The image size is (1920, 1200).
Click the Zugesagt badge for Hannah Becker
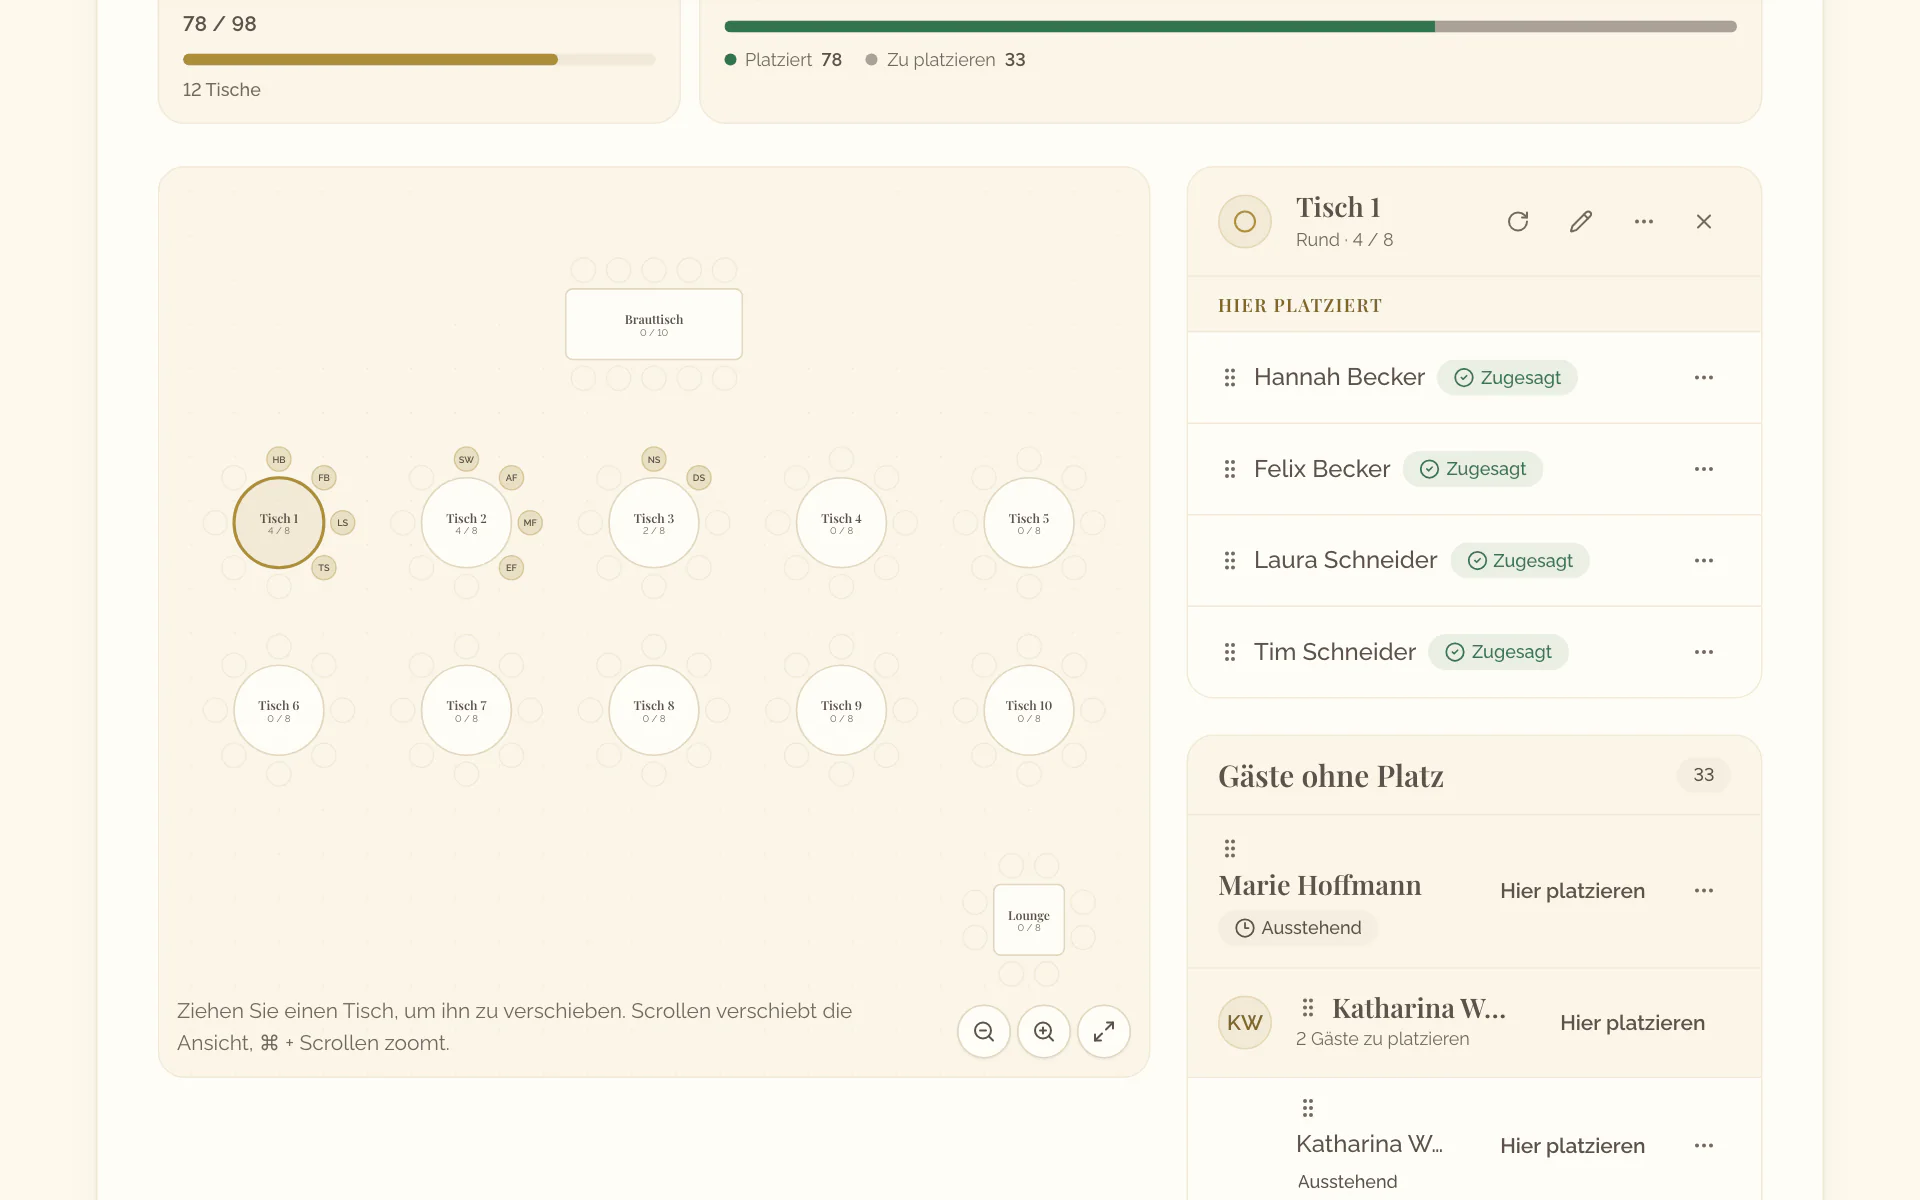click(1507, 377)
